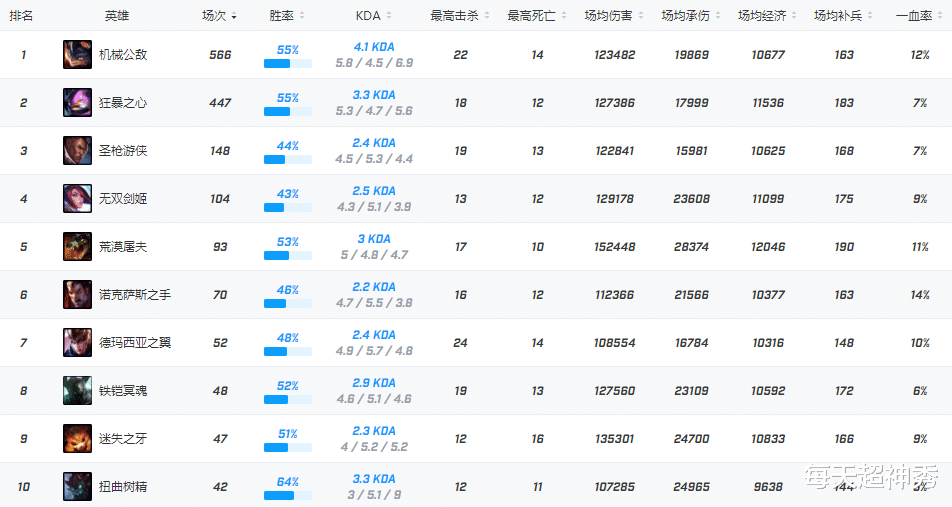Screen dimensions: 952x507
Task: Open the 诺克萨斯之手 hero portrait
Action: point(77,294)
